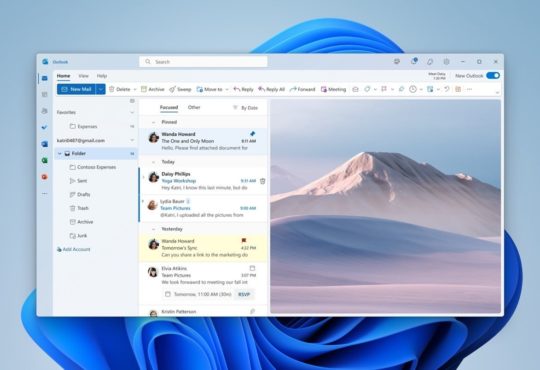This screenshot has height=370, width=540.
Task: Switch to the Other inbox tab
Action: (x=194, y=107)
